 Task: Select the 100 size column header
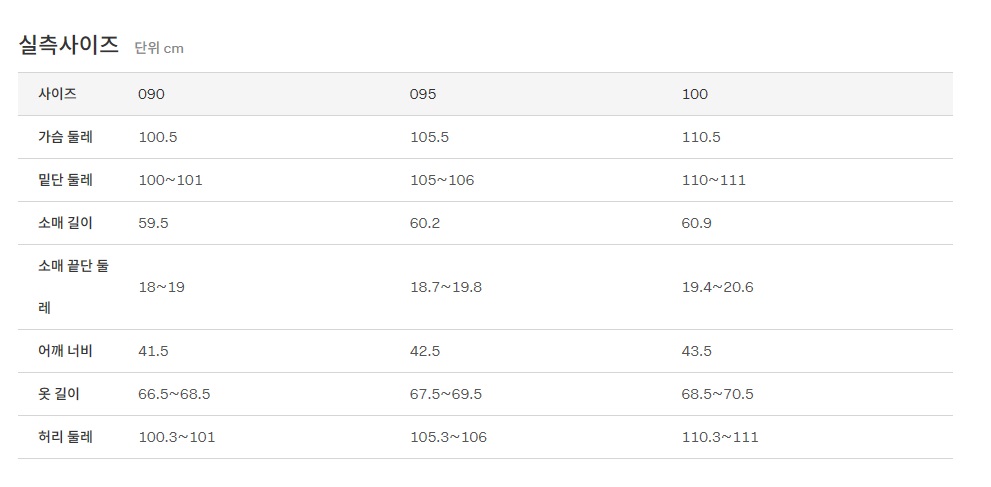tap(694, 94)
